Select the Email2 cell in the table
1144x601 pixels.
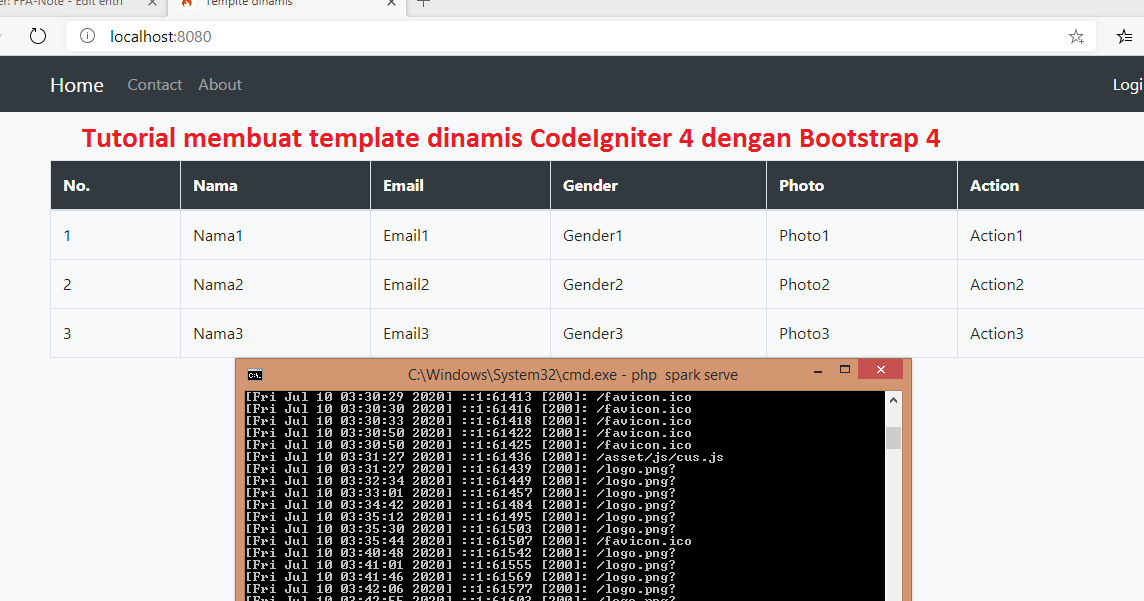(406, 284)
